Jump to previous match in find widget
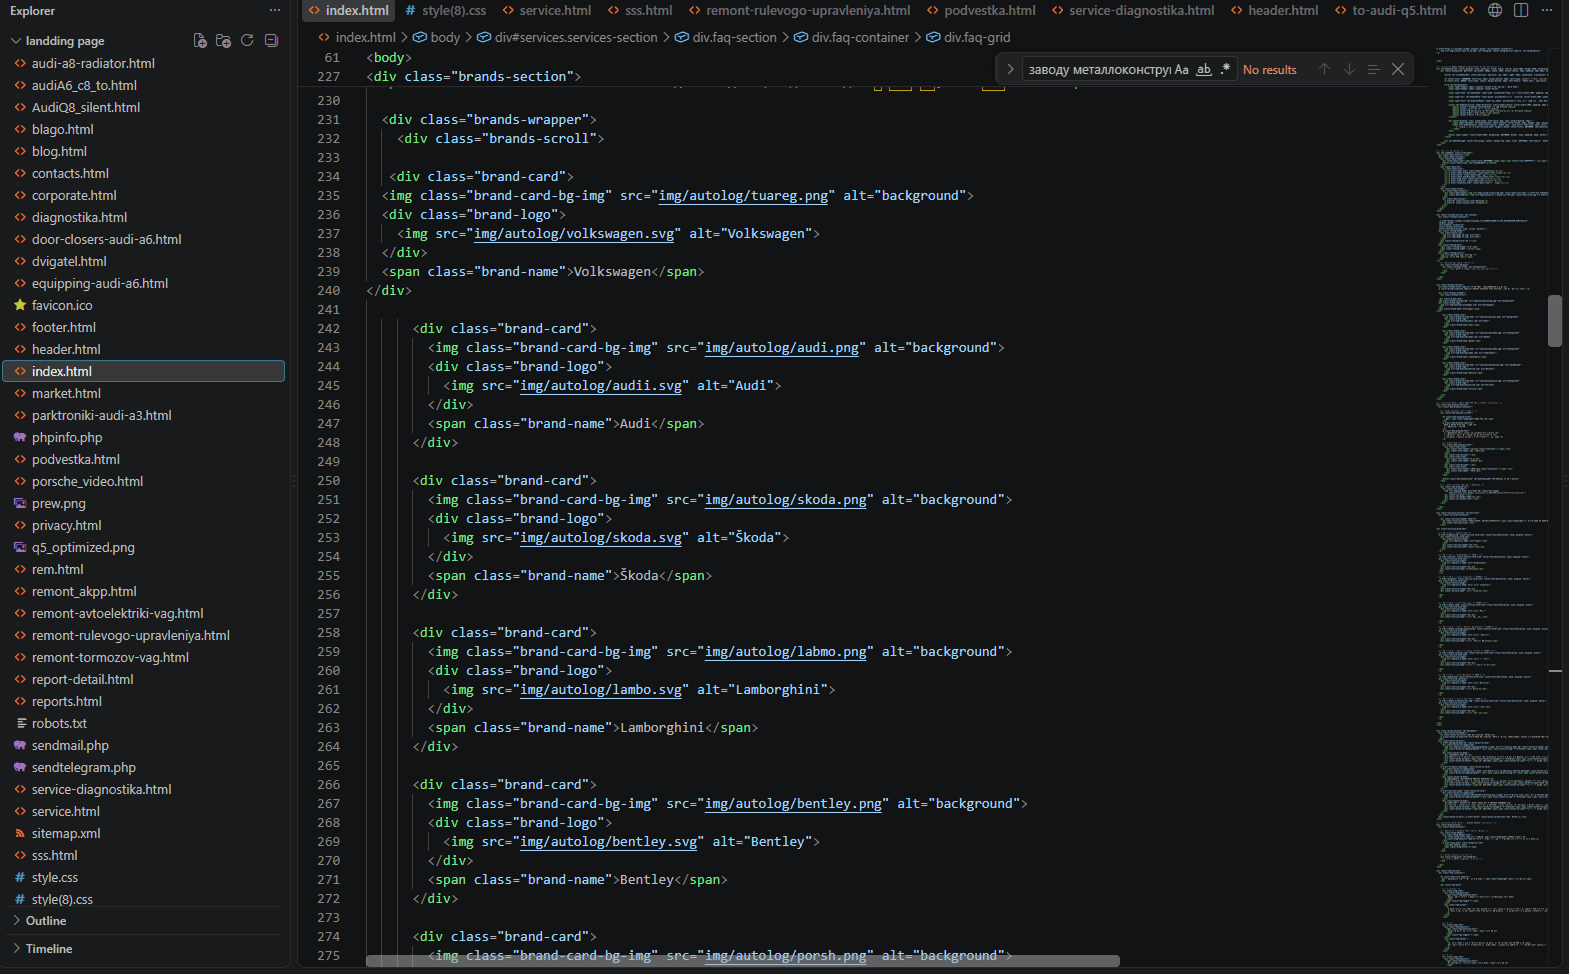 1324,69
